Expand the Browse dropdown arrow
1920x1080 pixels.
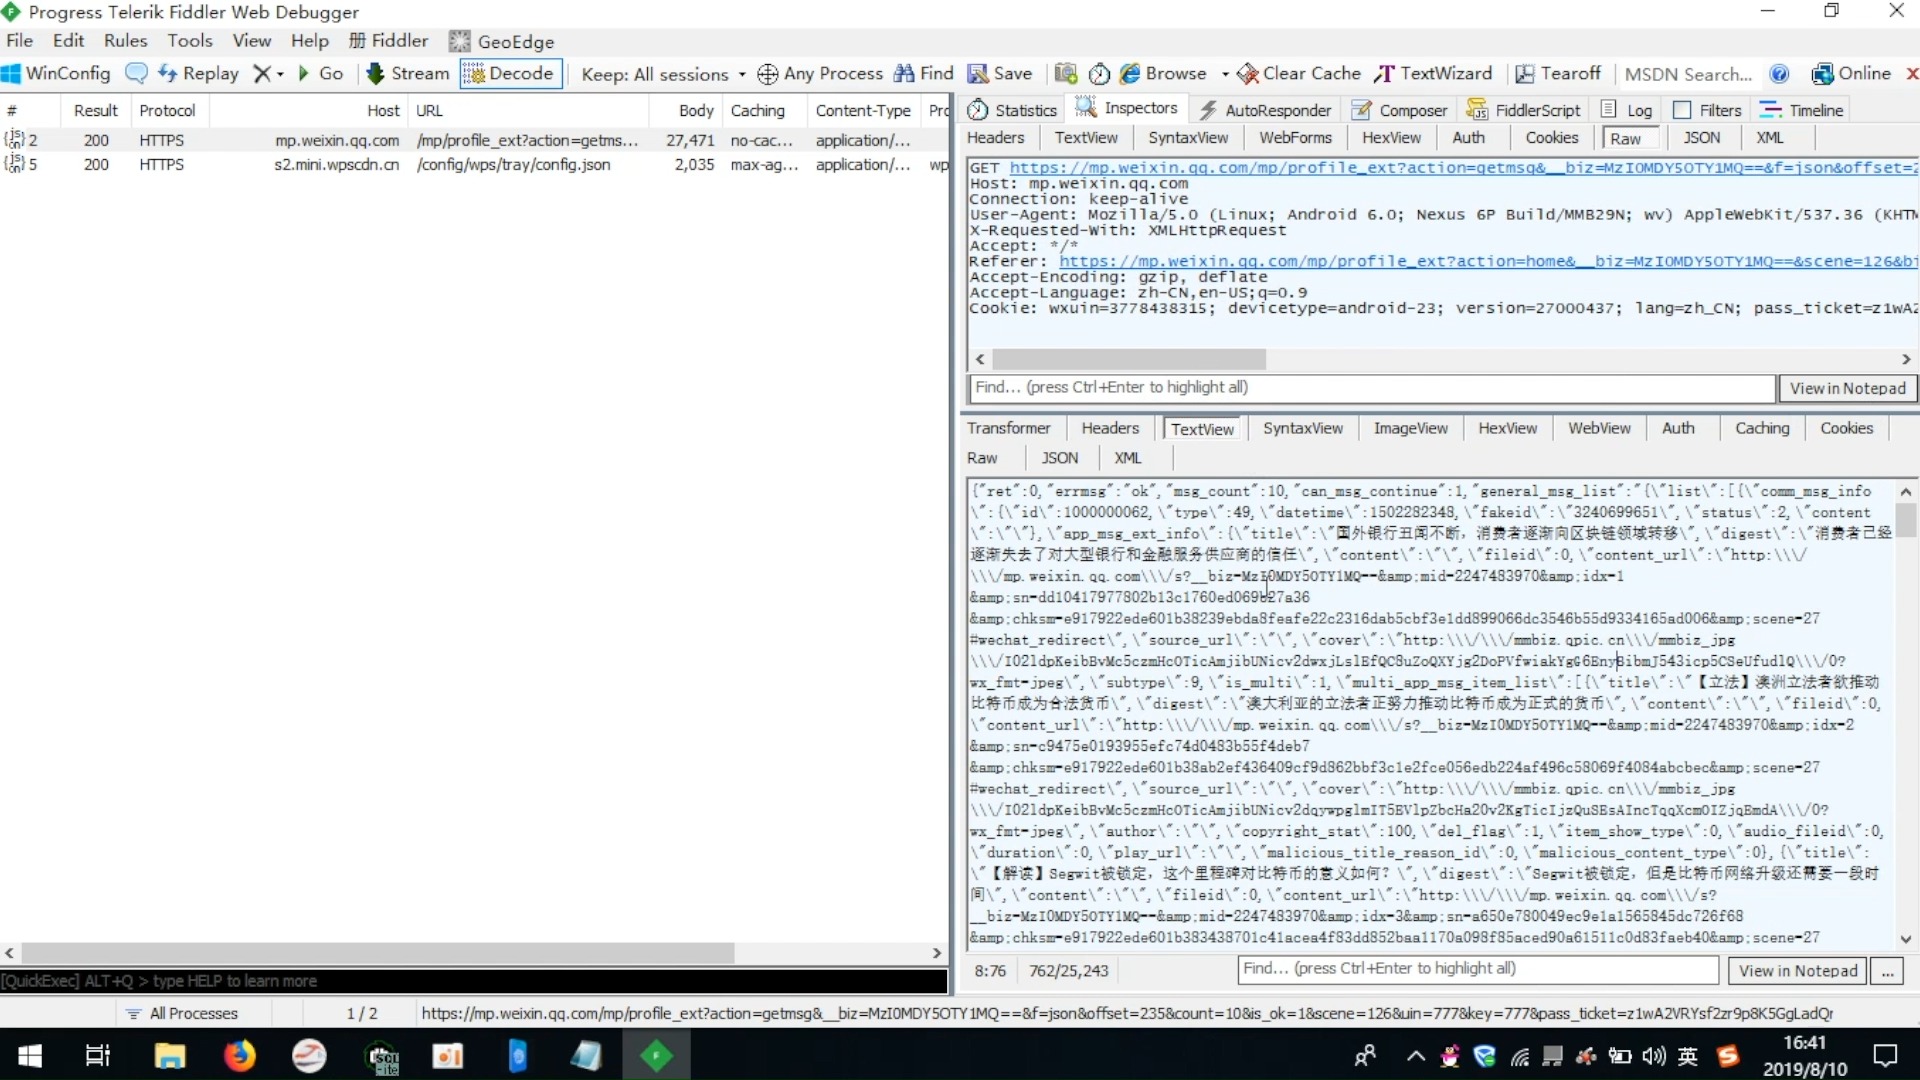click(1225, 74)
